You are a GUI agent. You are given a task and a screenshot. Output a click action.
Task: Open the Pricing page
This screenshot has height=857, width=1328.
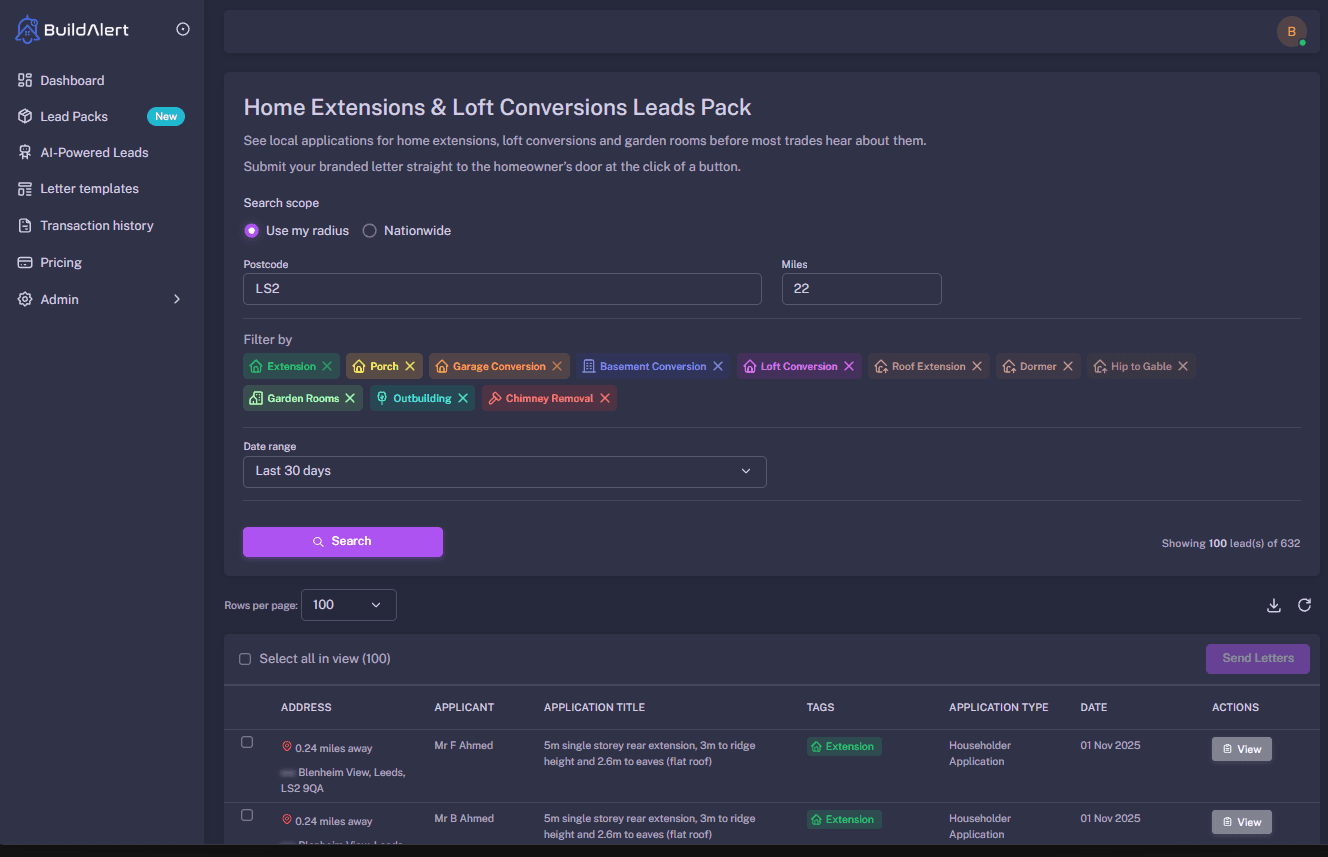60,262
